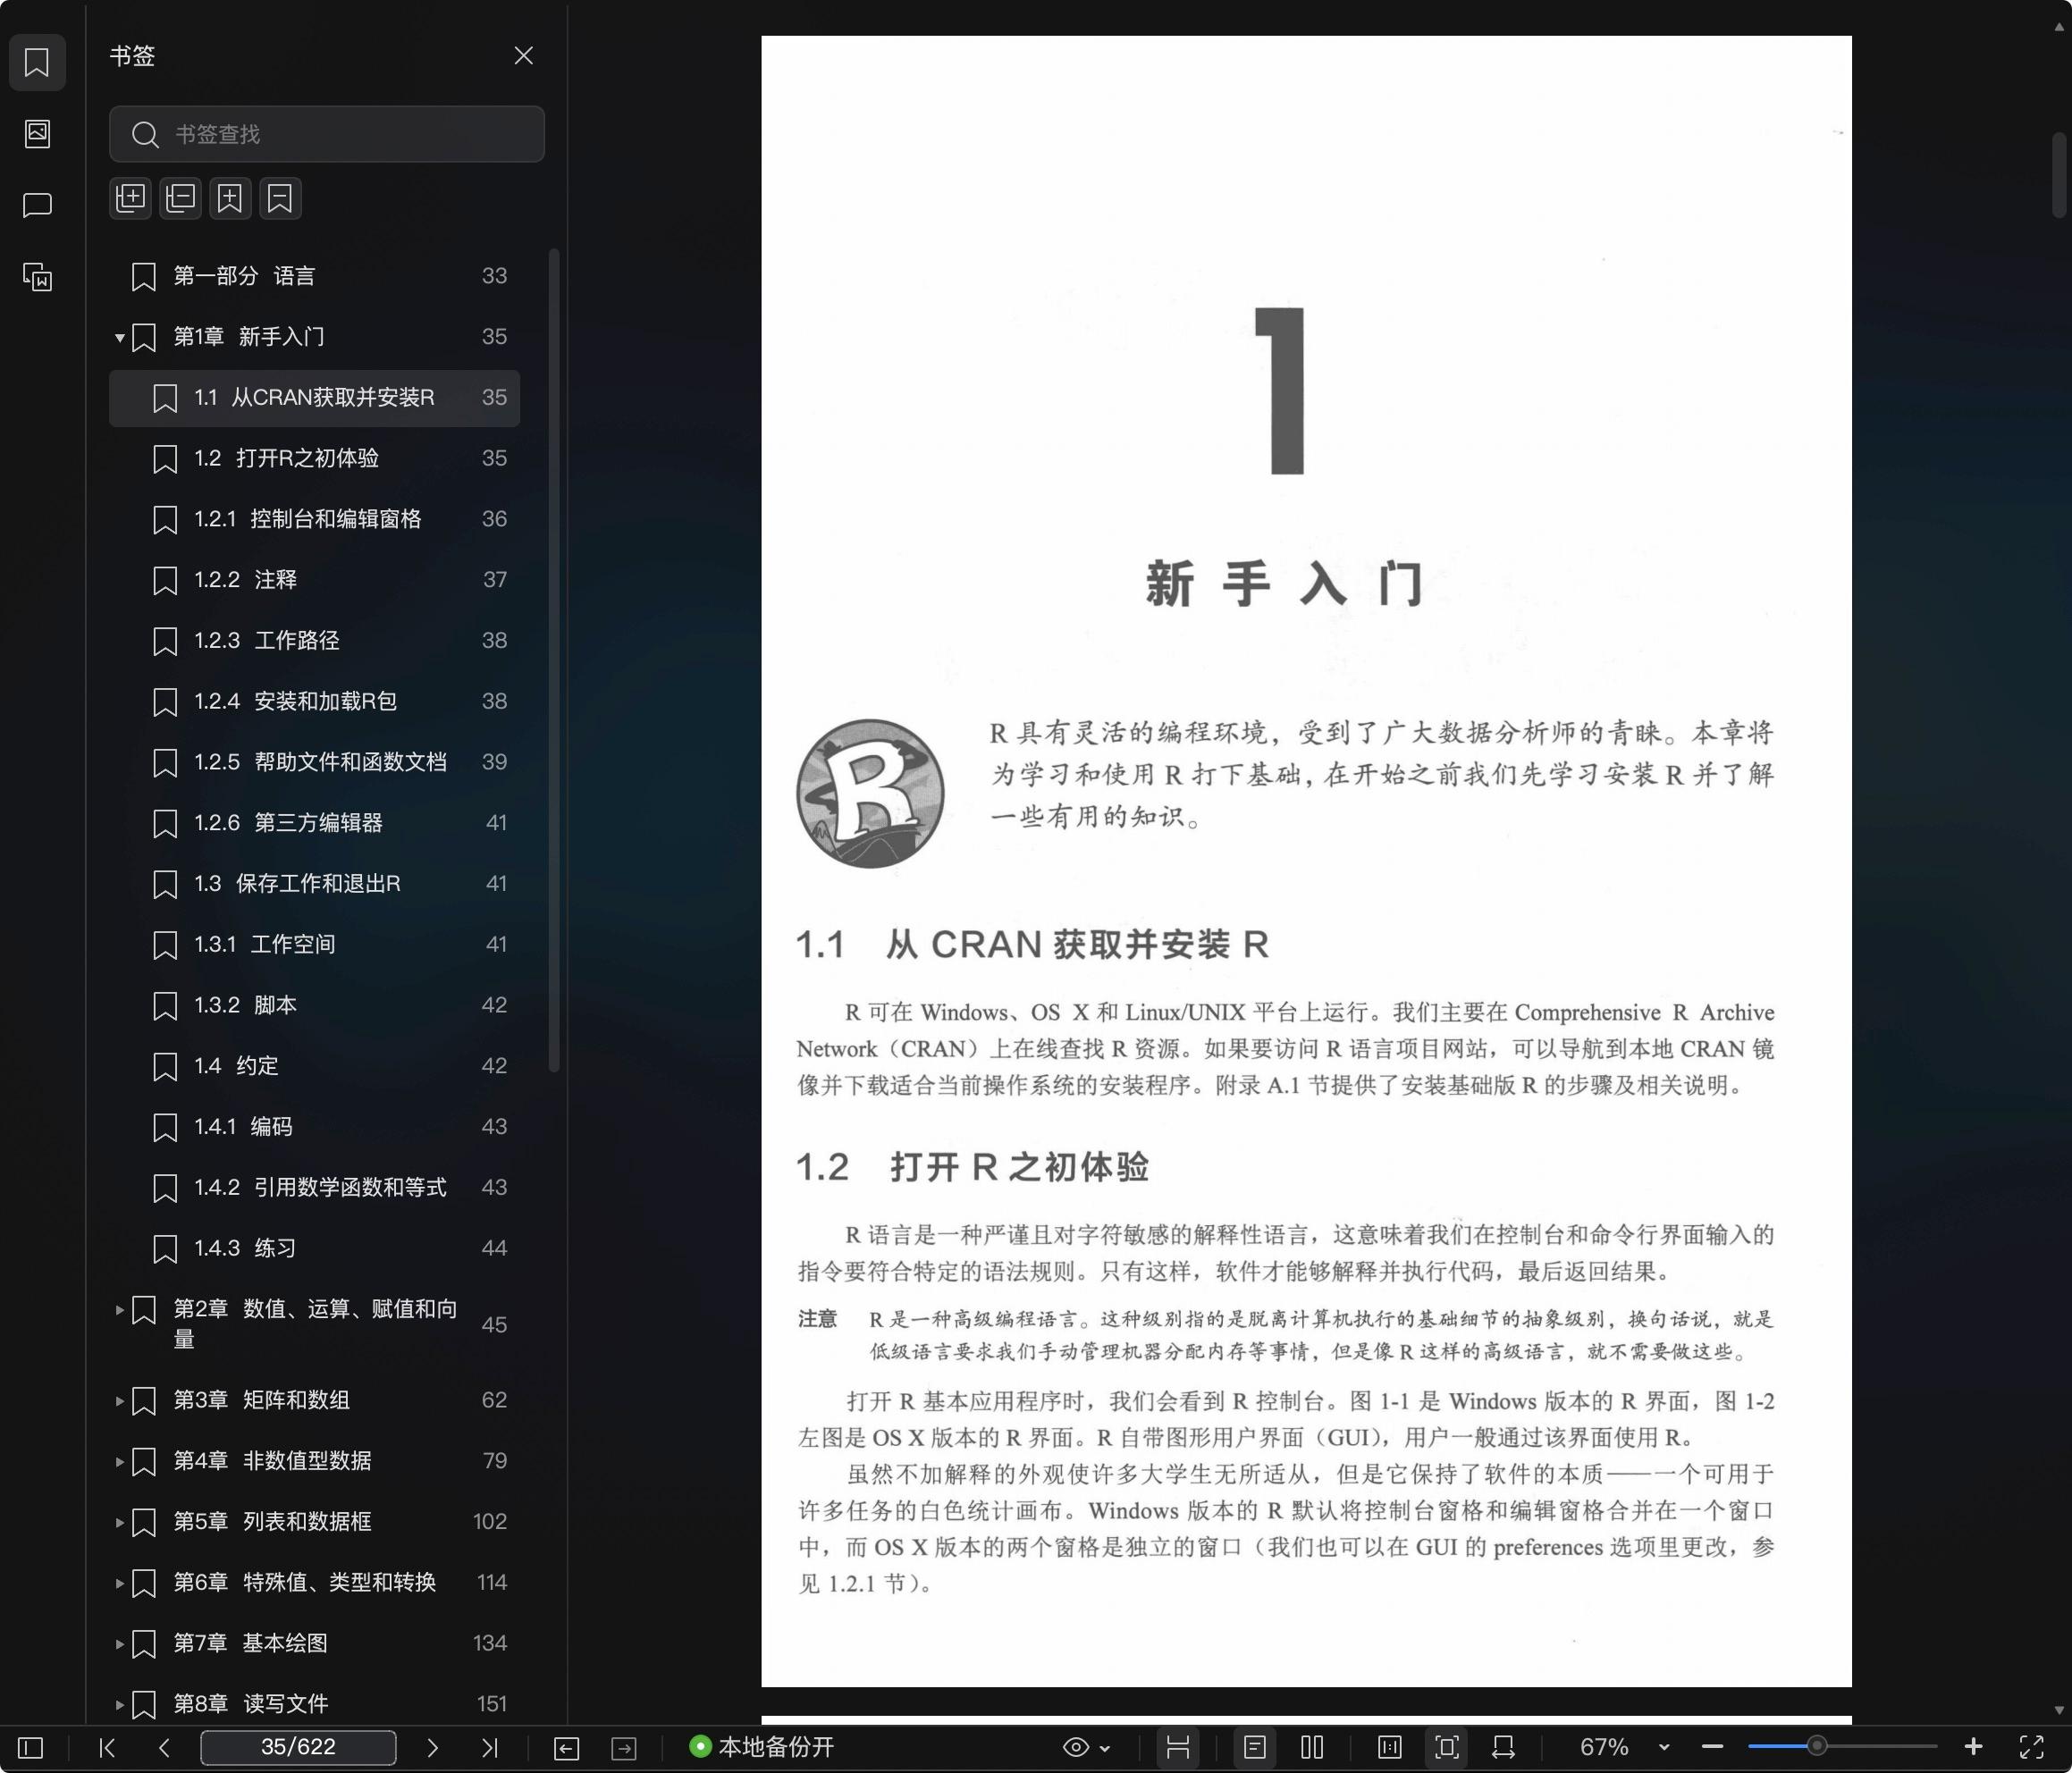Open bookmark 第6章 特殊值、类型和转换
The image size is (2072, 1773).
point(314,1583)
